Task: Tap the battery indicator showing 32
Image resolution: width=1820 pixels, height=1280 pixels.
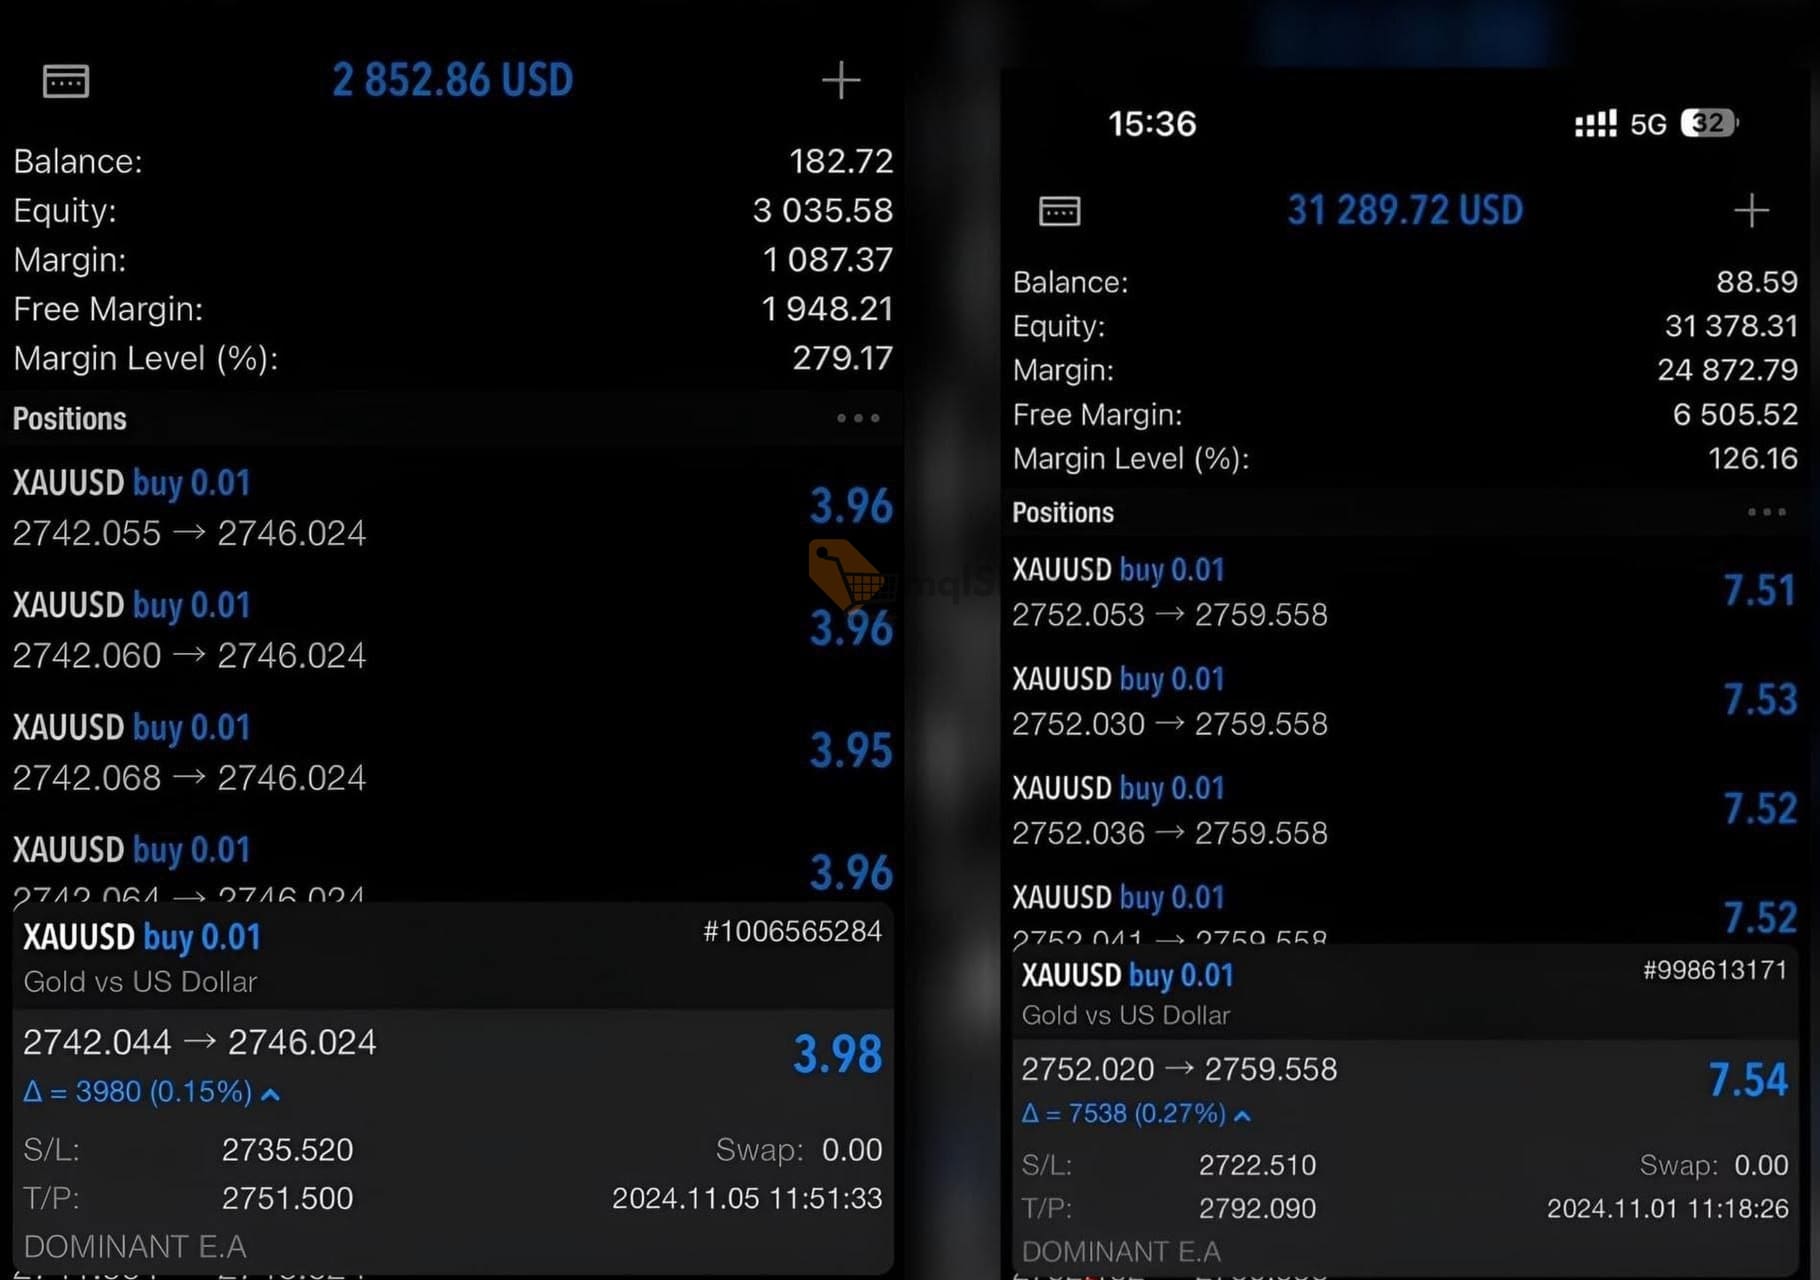Action: (x=1709, y=123)
